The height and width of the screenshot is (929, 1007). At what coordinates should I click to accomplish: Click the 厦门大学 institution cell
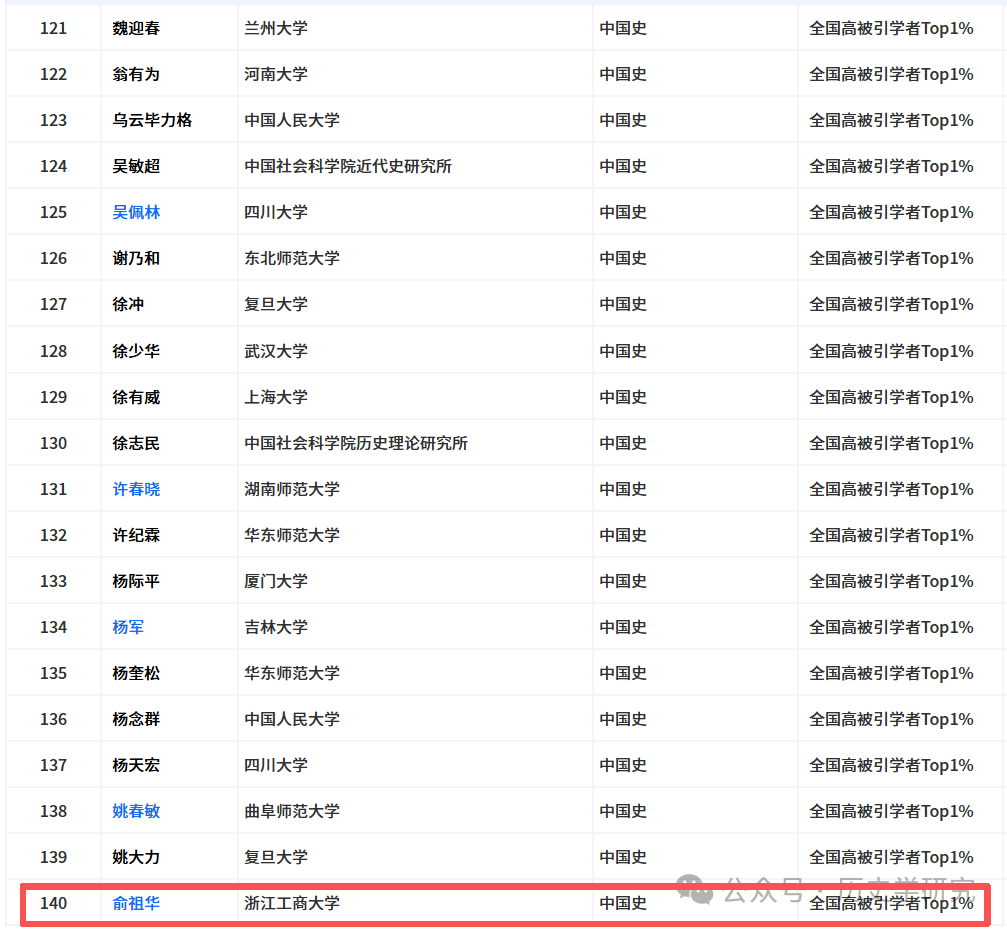click(276, 581)
